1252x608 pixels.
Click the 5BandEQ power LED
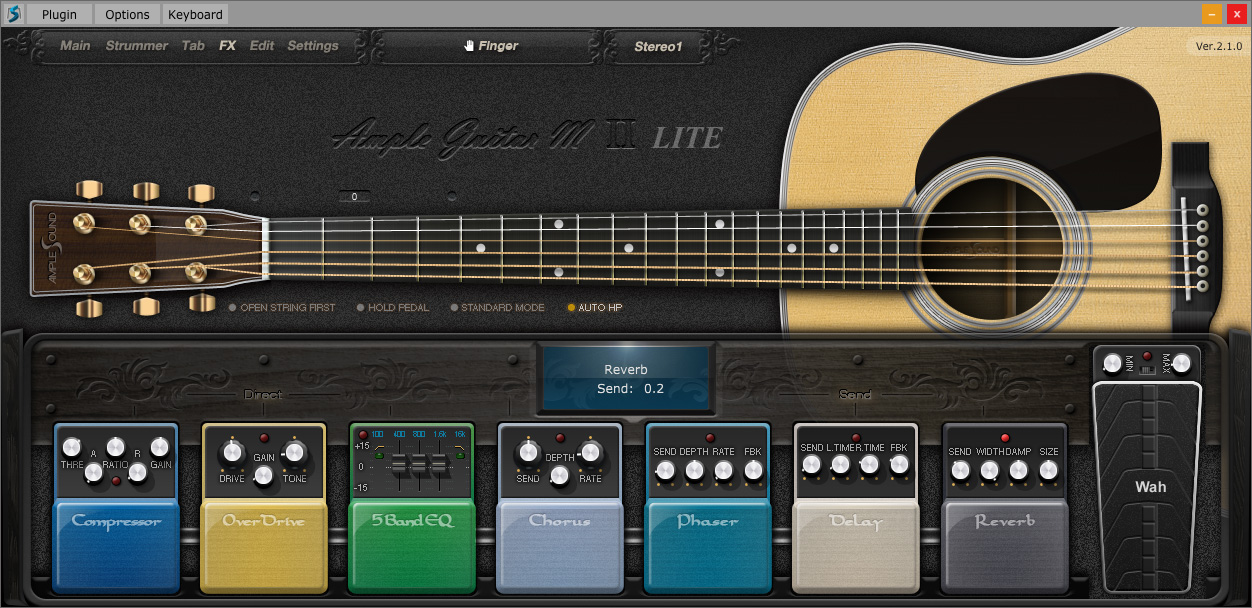tap(364, 434)
